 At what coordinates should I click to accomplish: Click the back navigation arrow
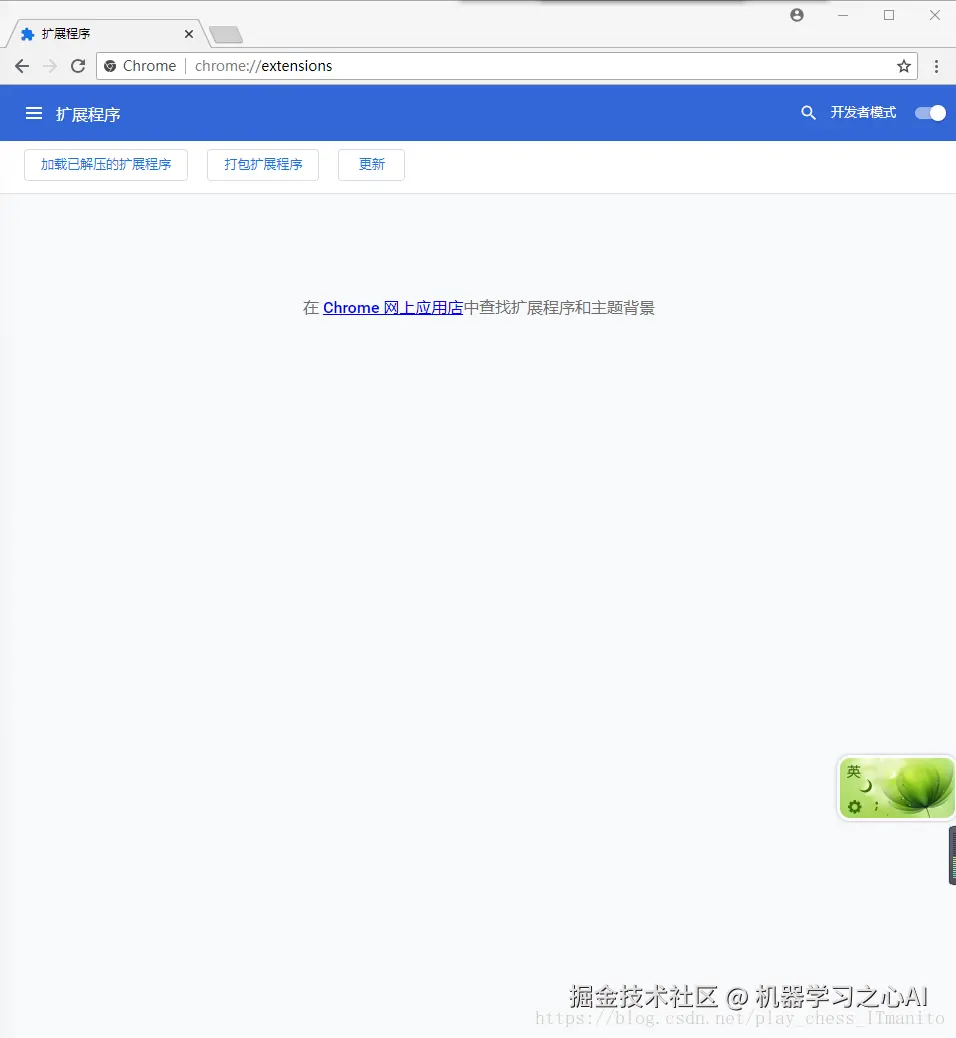tap(22, 66)
